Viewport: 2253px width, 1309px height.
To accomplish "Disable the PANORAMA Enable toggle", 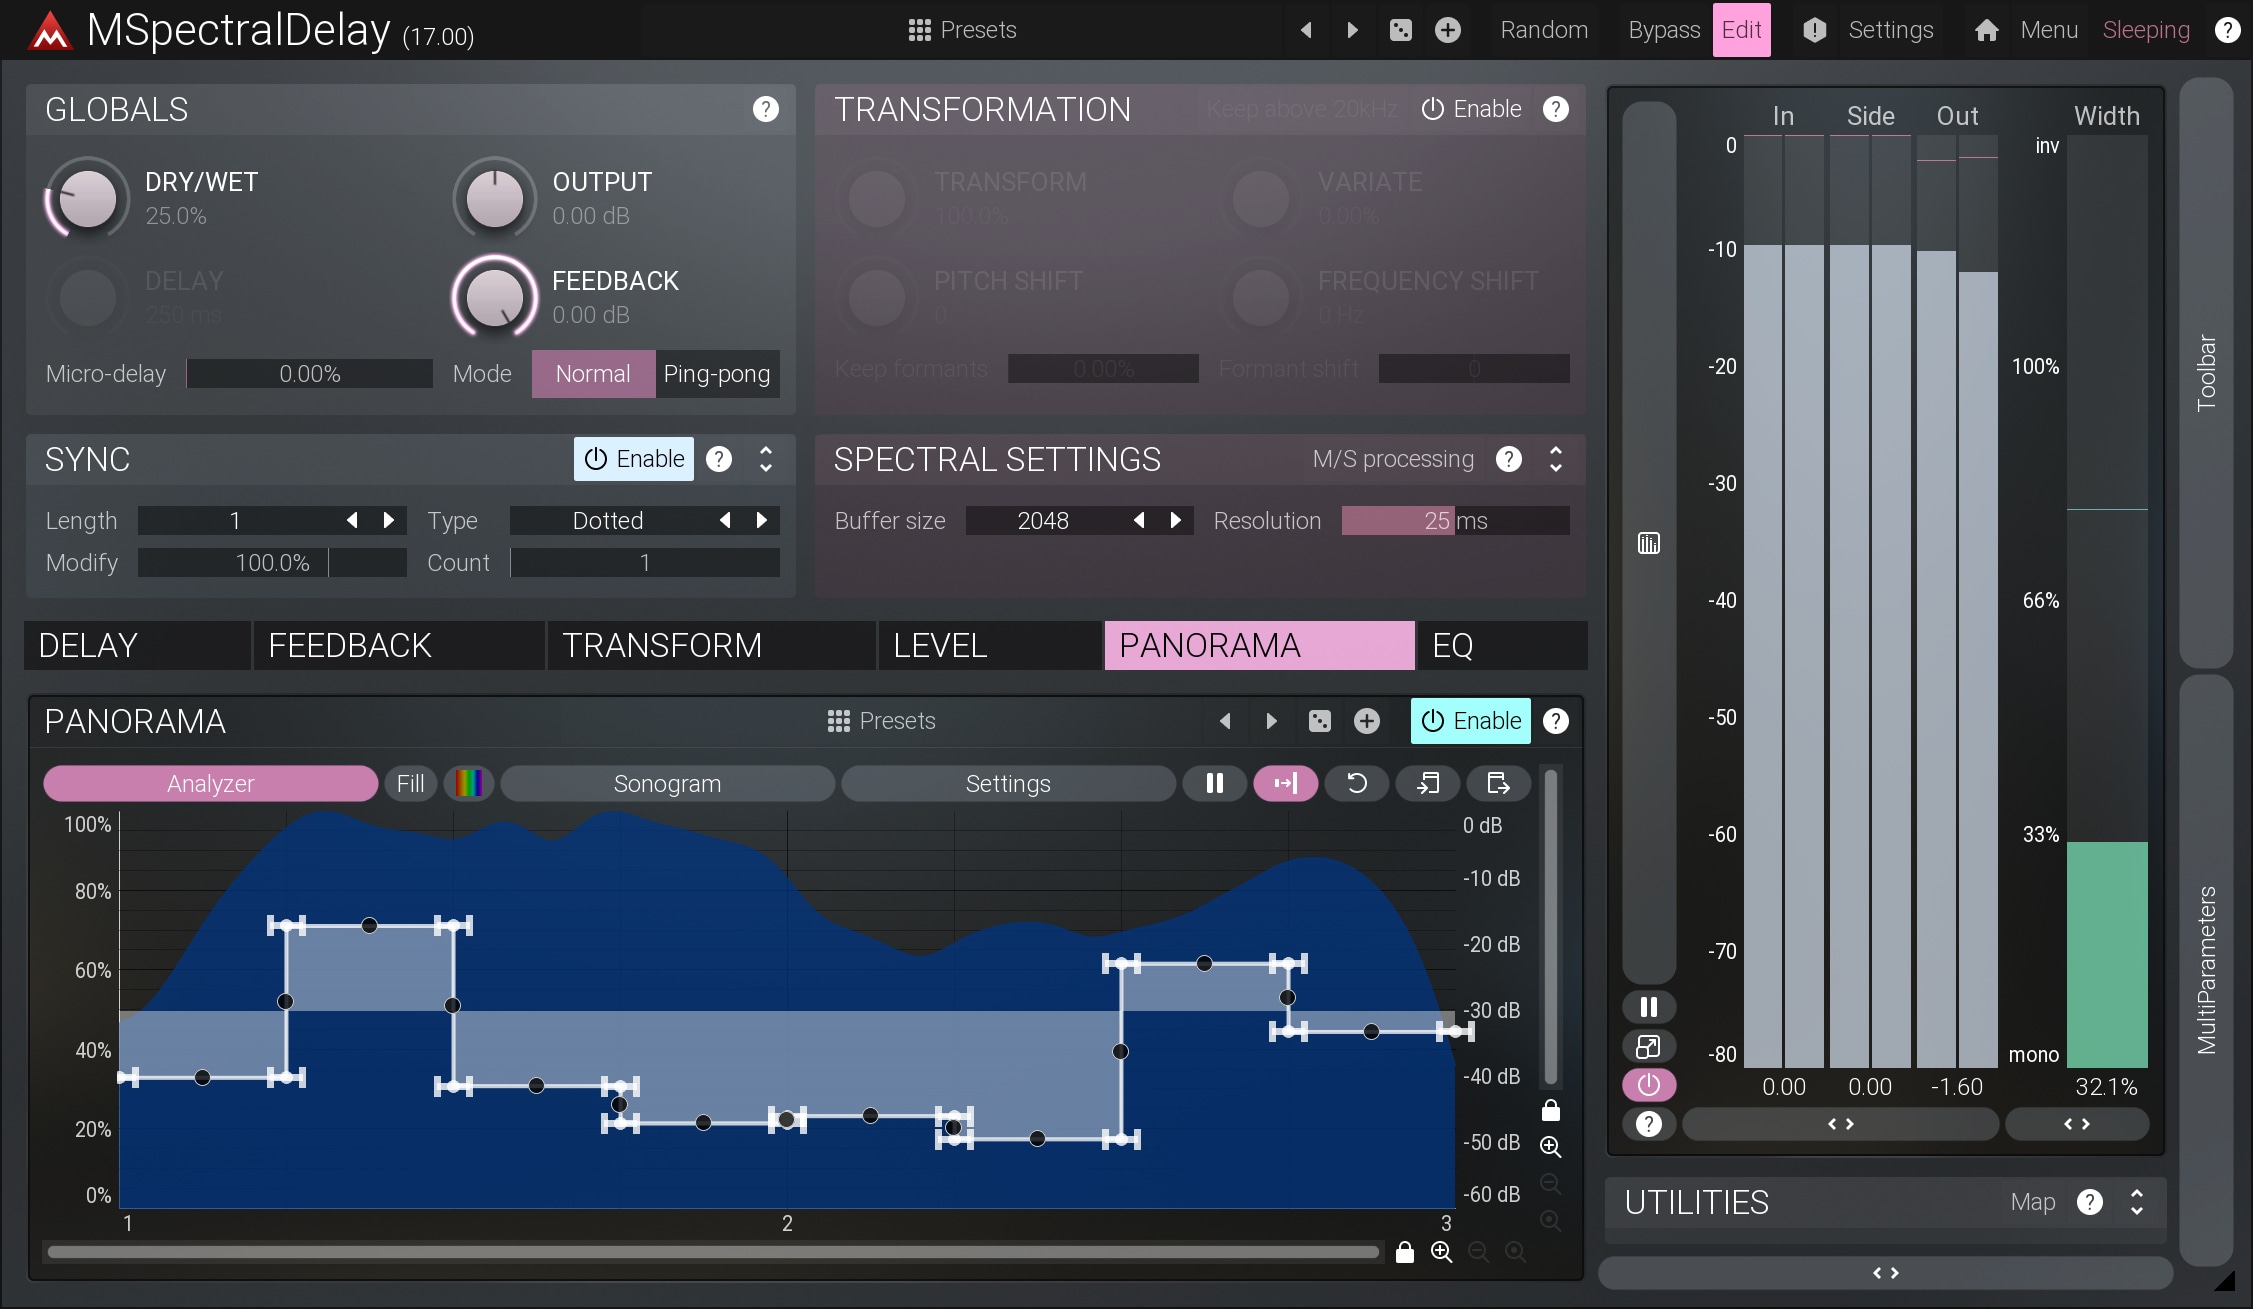I will click(x=1470, y=721).
